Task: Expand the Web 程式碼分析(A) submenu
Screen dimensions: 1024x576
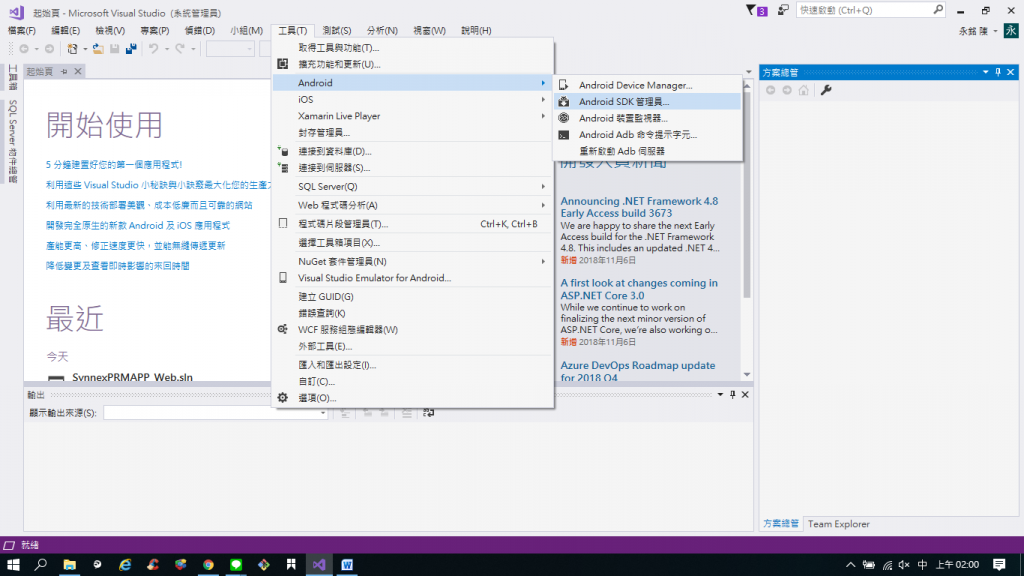Action: tap(413, 205)
